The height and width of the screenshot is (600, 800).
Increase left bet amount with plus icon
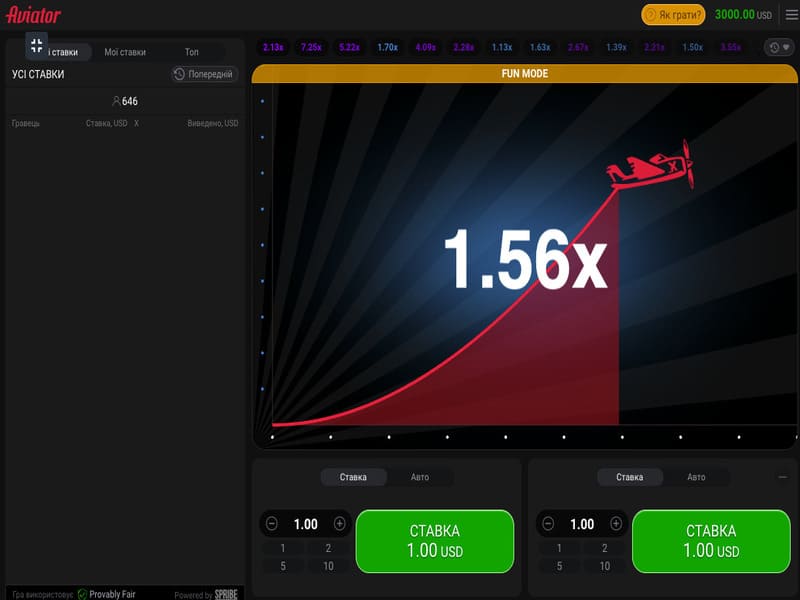[339, 524]
